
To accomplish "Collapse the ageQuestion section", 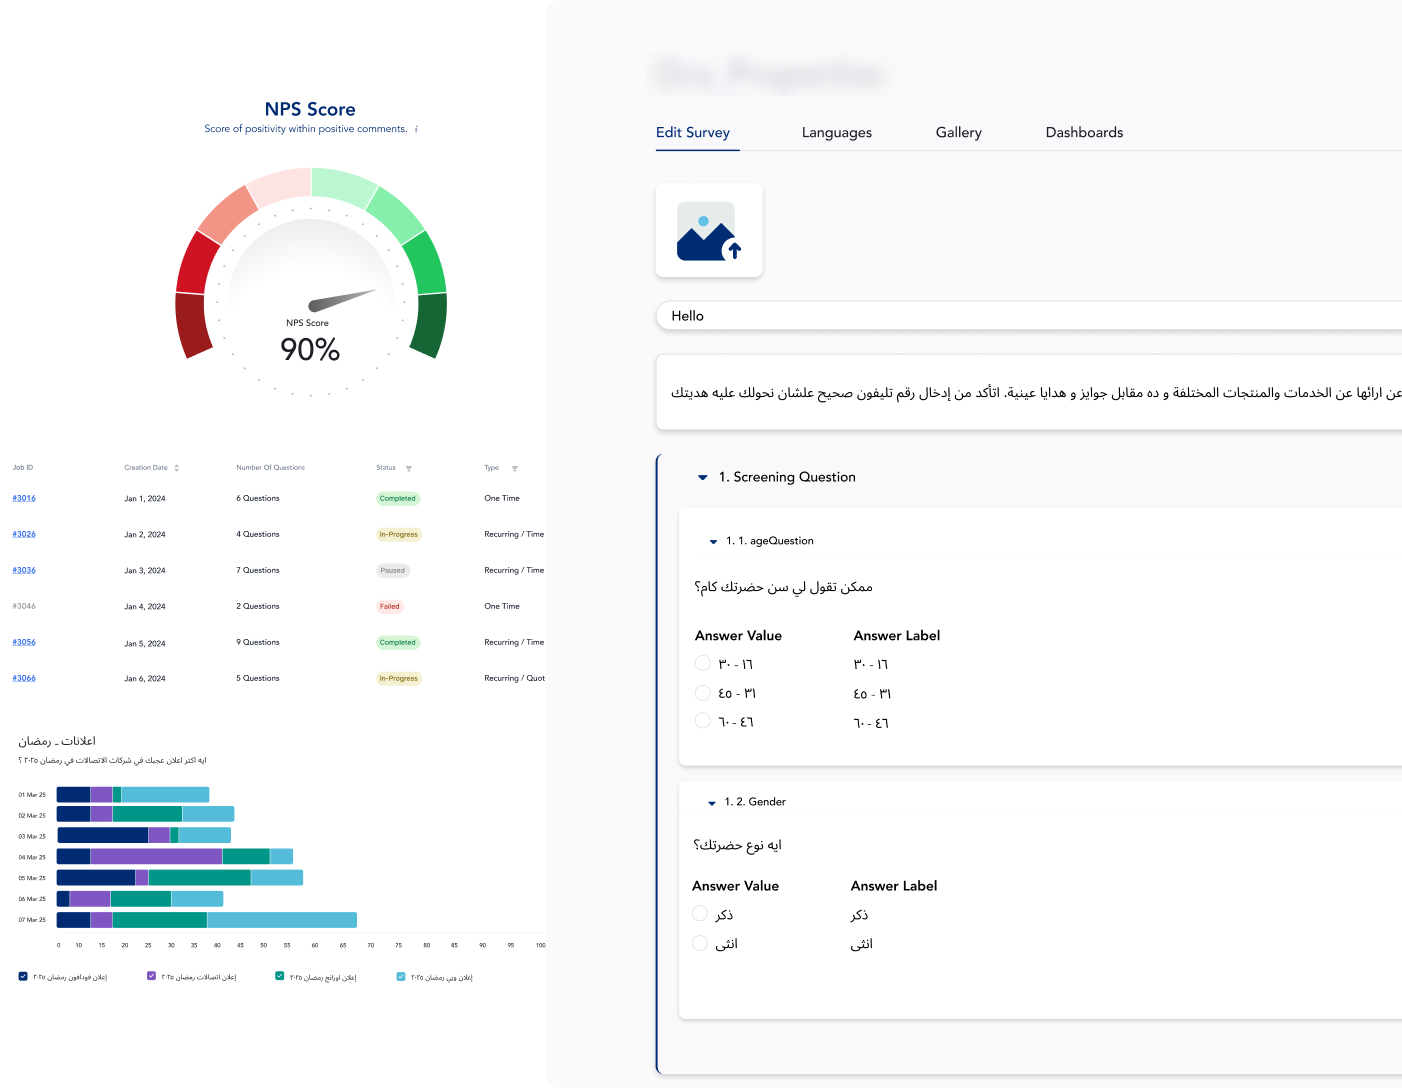I will pyautogui.click(x=713, y=542).
